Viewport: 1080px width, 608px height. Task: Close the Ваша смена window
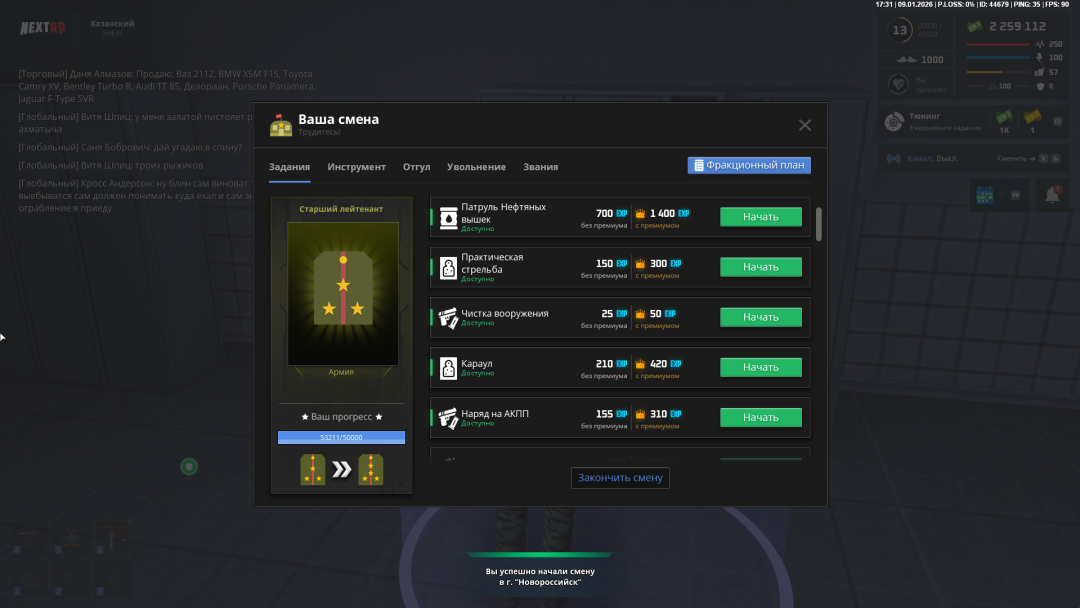tap(805, 125)
